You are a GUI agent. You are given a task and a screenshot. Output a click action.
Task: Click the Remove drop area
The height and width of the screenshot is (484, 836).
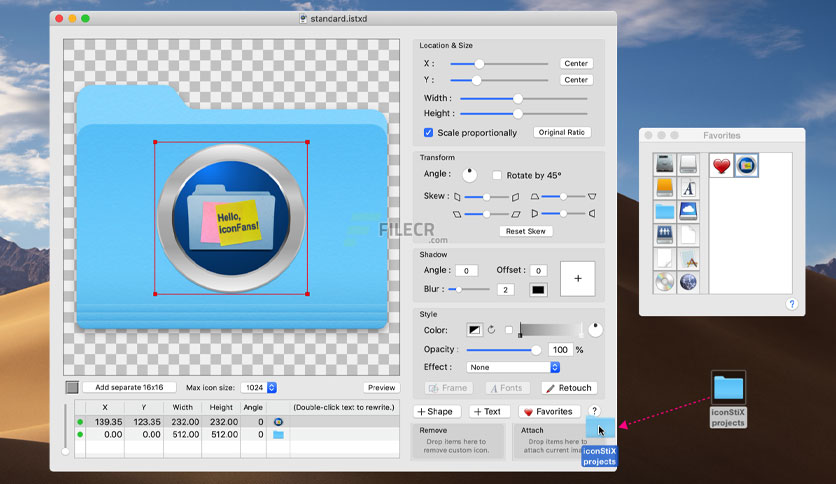click(x=456, y=441)
